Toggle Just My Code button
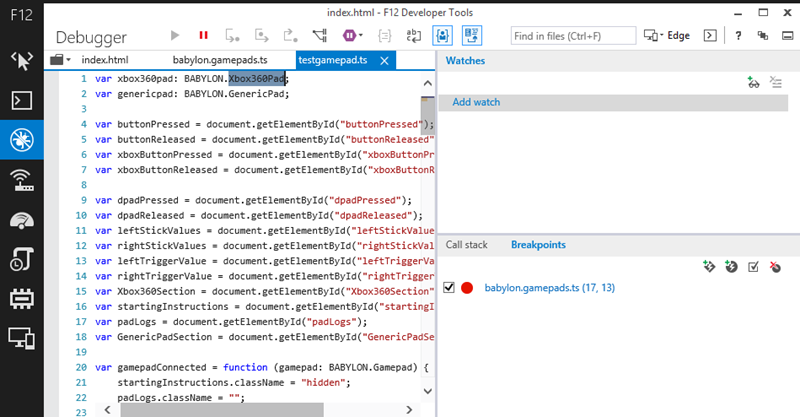This screenshot has height=417, width=800. coord(442,36)
